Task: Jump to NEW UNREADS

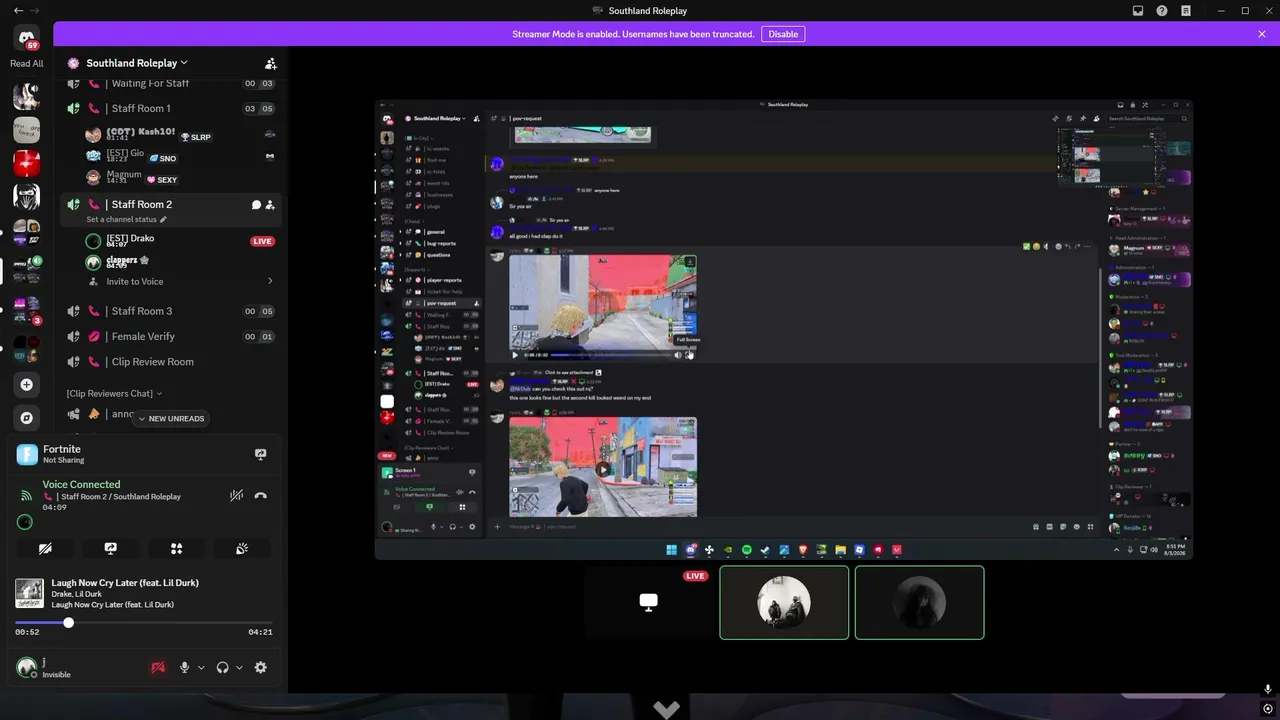Action: [170, 418]
